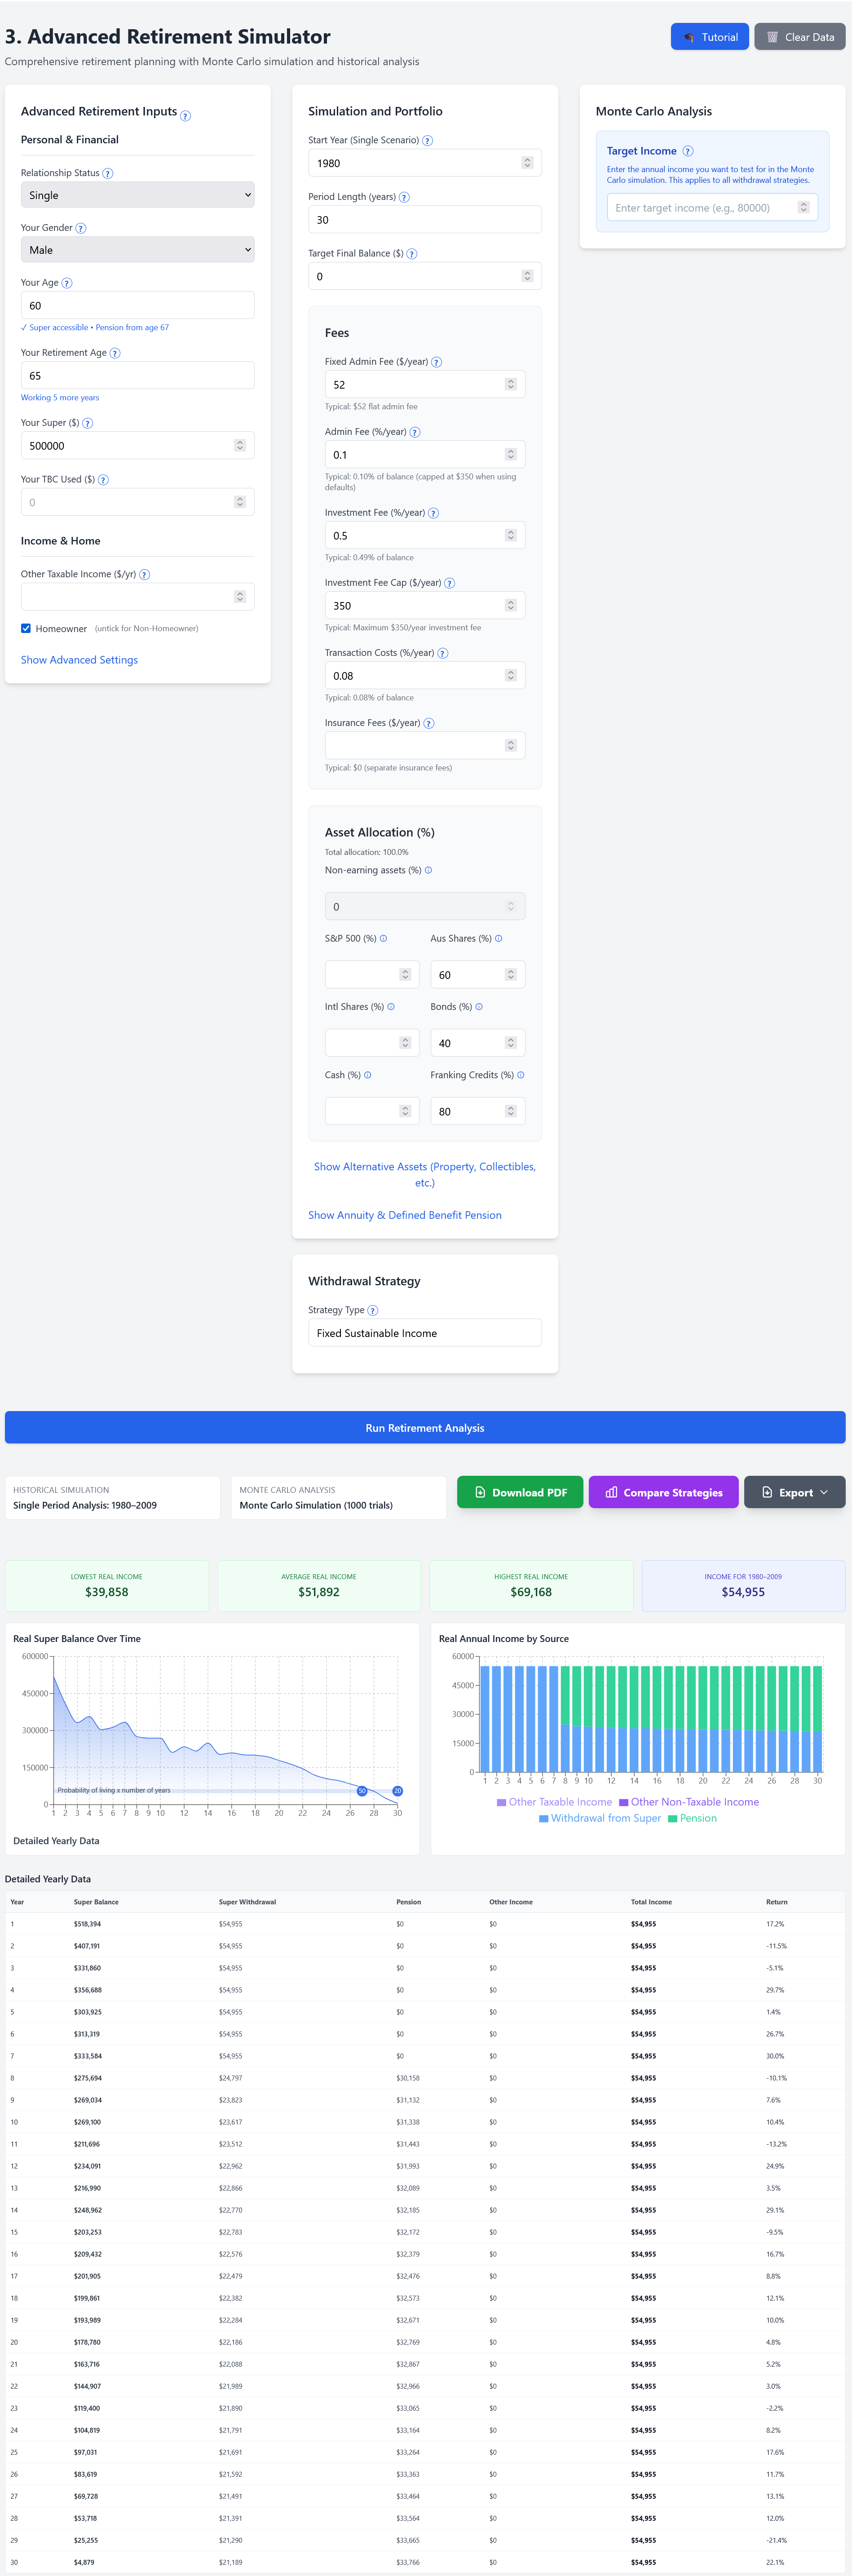Open the Relationship Status dropdown
This screenshot has height=2576, width=852.
(137, 196)
